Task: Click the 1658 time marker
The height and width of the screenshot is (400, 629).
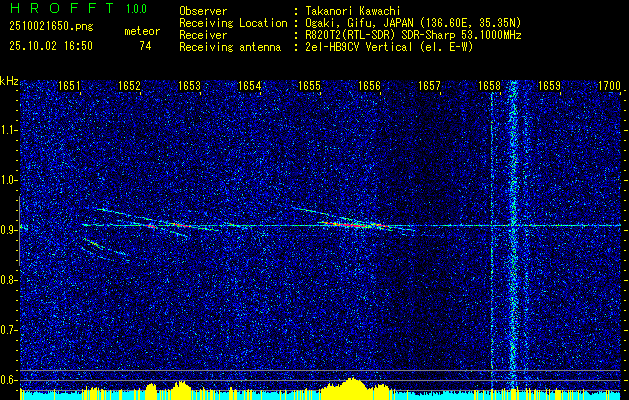Action: point(489,86)
